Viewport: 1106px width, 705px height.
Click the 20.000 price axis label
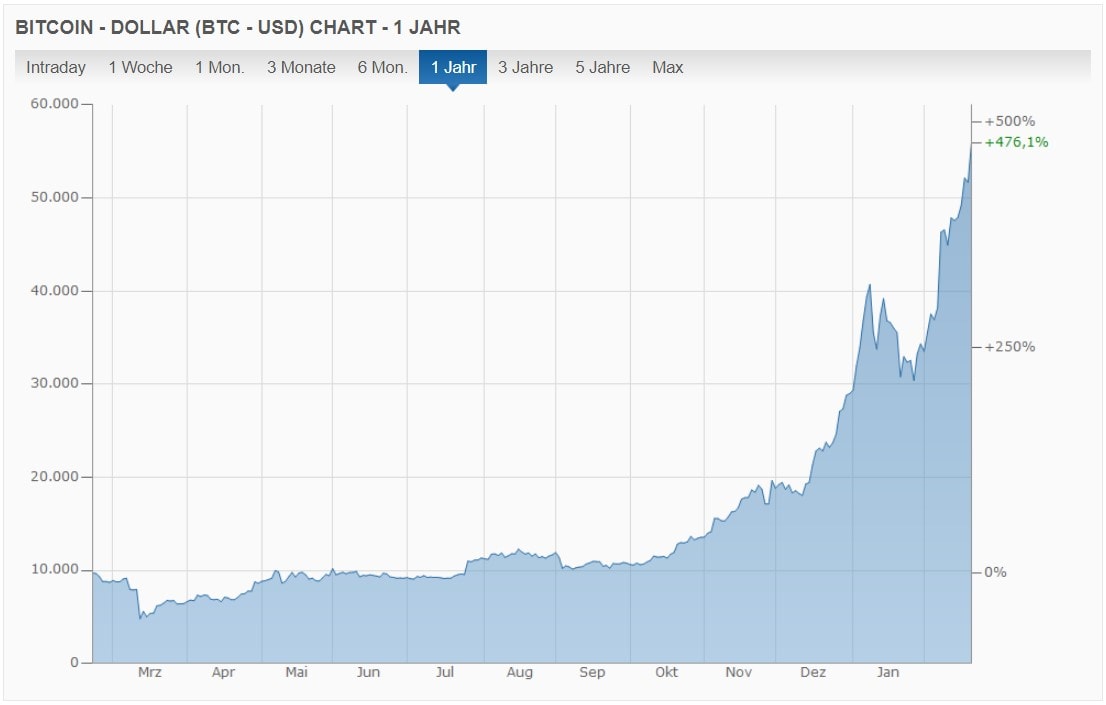54,476
